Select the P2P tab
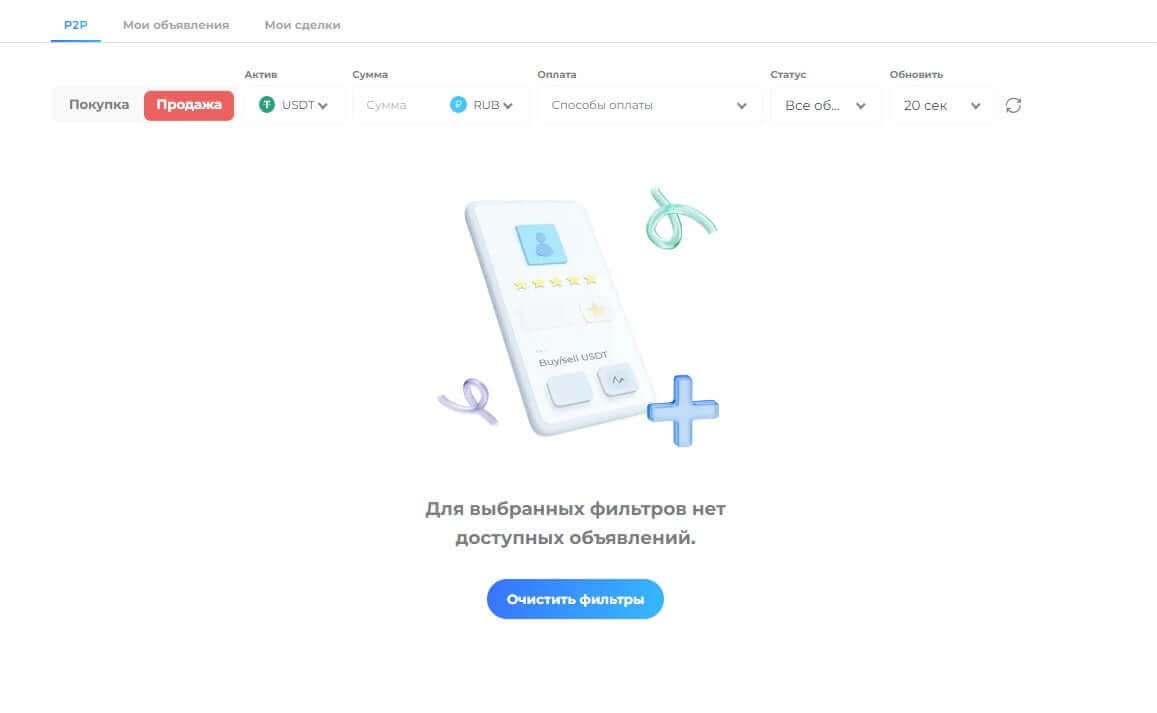This screenshot has width=1157, height=713. coord(75,25)
